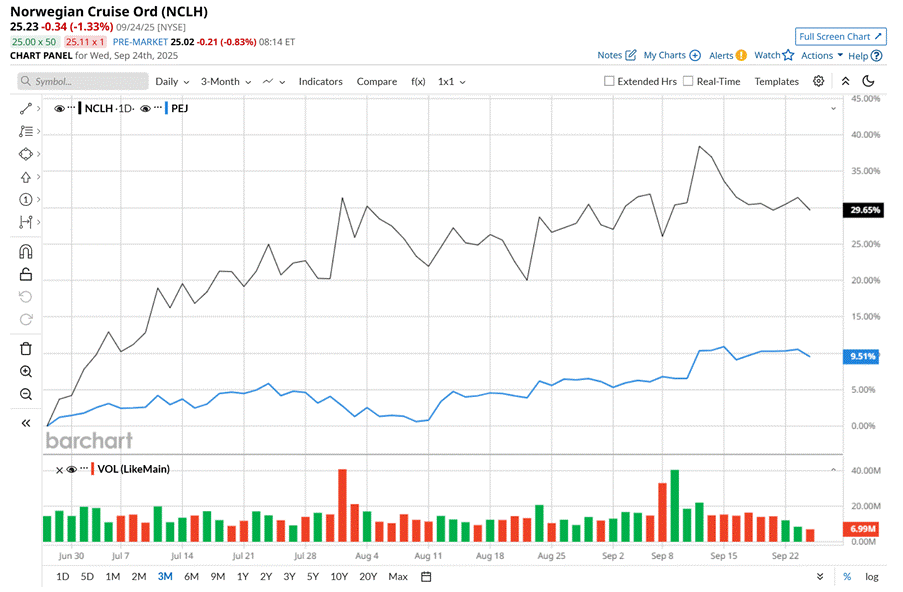This screenshot has width=903, height=592.
Task: Collapse the volume pane chevron
Action: [x=833, y=470]
